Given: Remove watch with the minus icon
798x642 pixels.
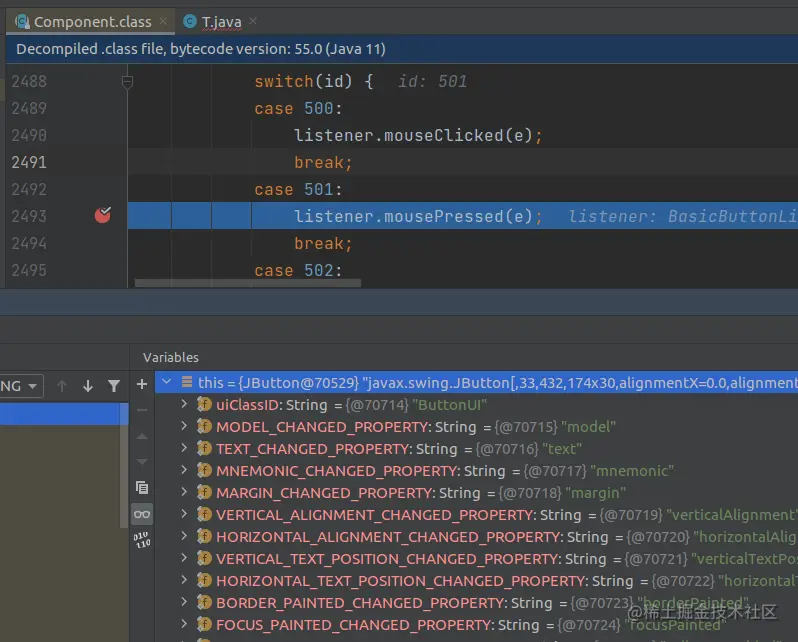Looking at the screenshot, I should pyautogui.click(x=142, y=410).
